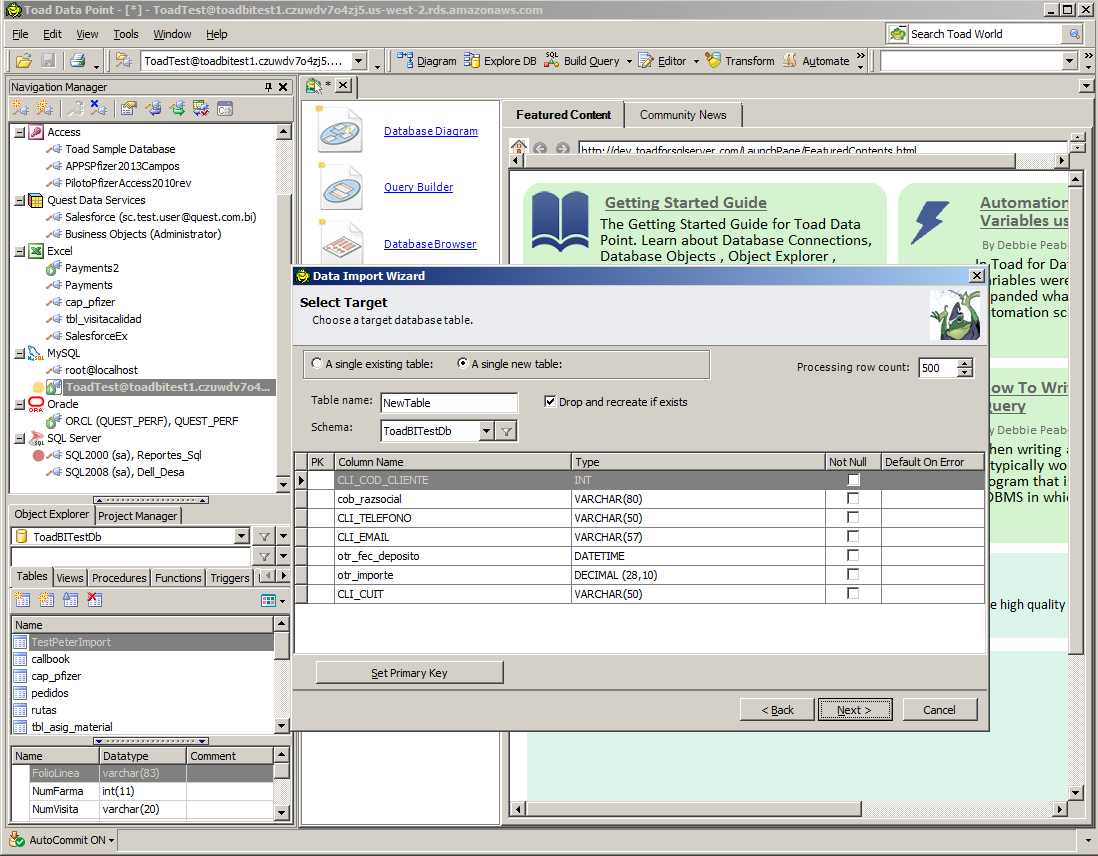This screenshot has width=1098, height=856.
Task: Pin the Navigation Manager panel
Action: (x=268, y=87)
